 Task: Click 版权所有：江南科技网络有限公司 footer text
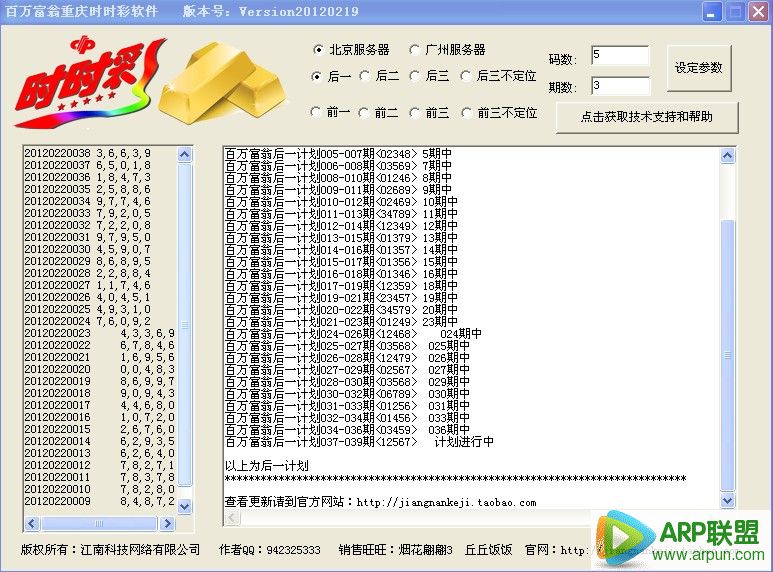110,550
